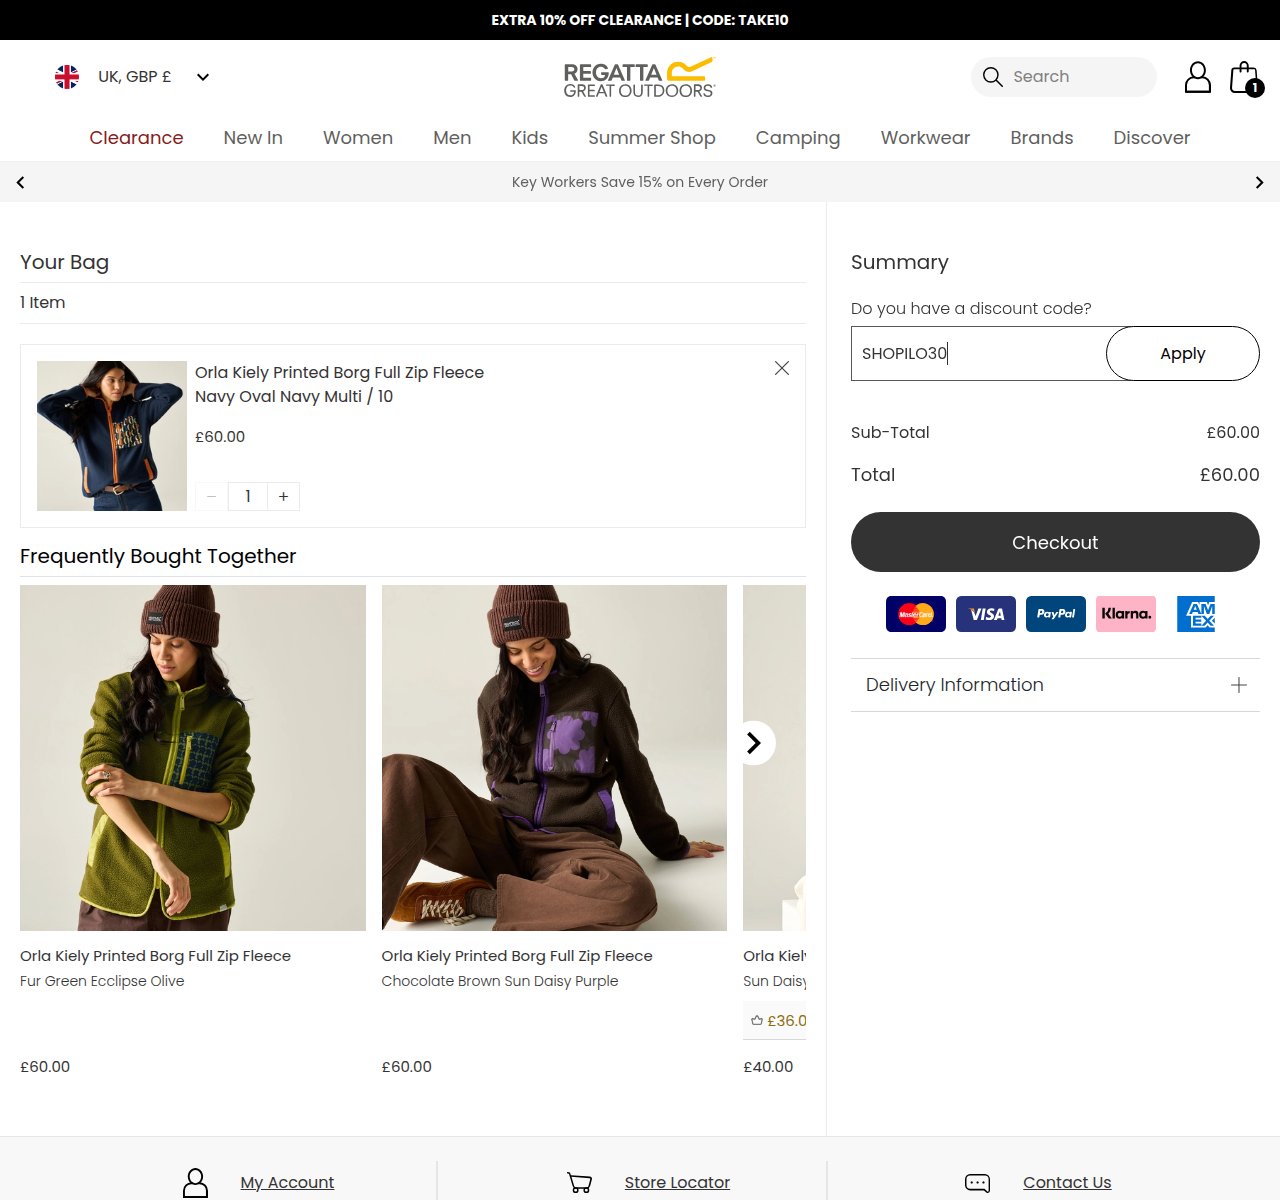
Task: Click the quantity value field in bag
Action: click(x=248, y=496)
